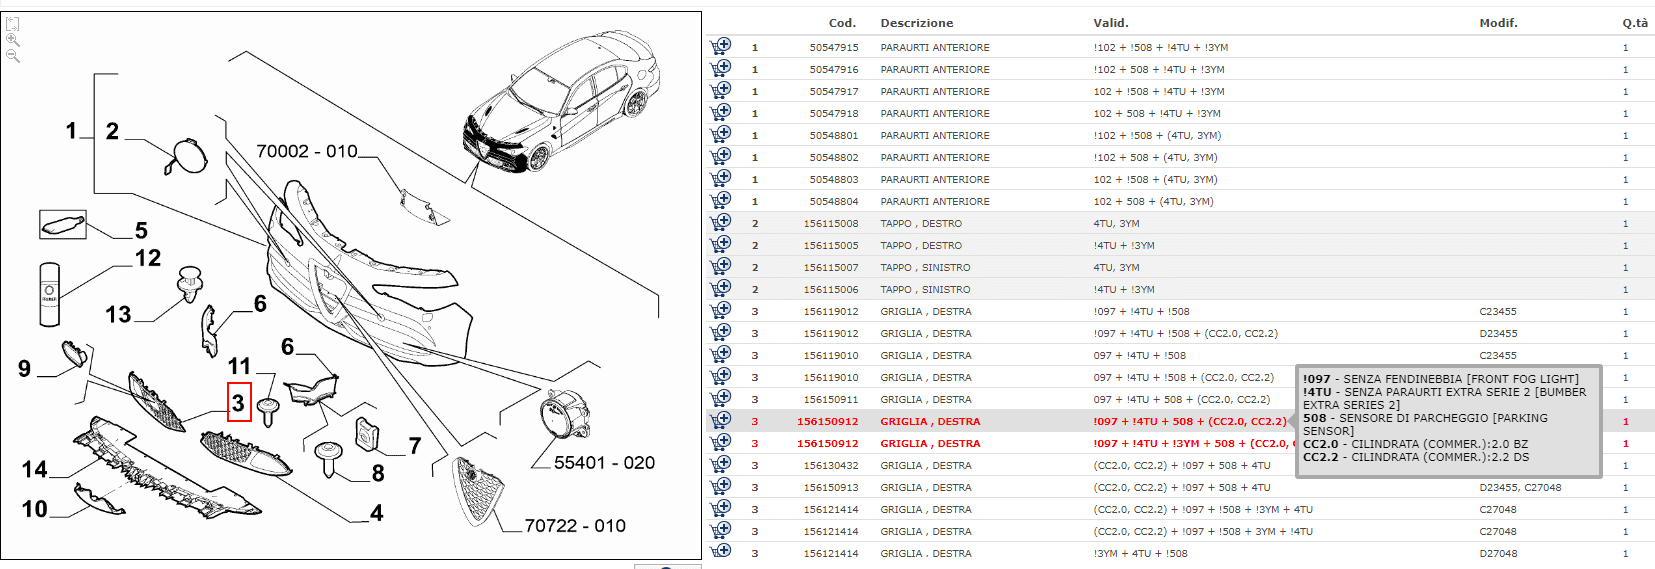
Task: Select callout number 14 in diagram
Action: pos(35,469)
